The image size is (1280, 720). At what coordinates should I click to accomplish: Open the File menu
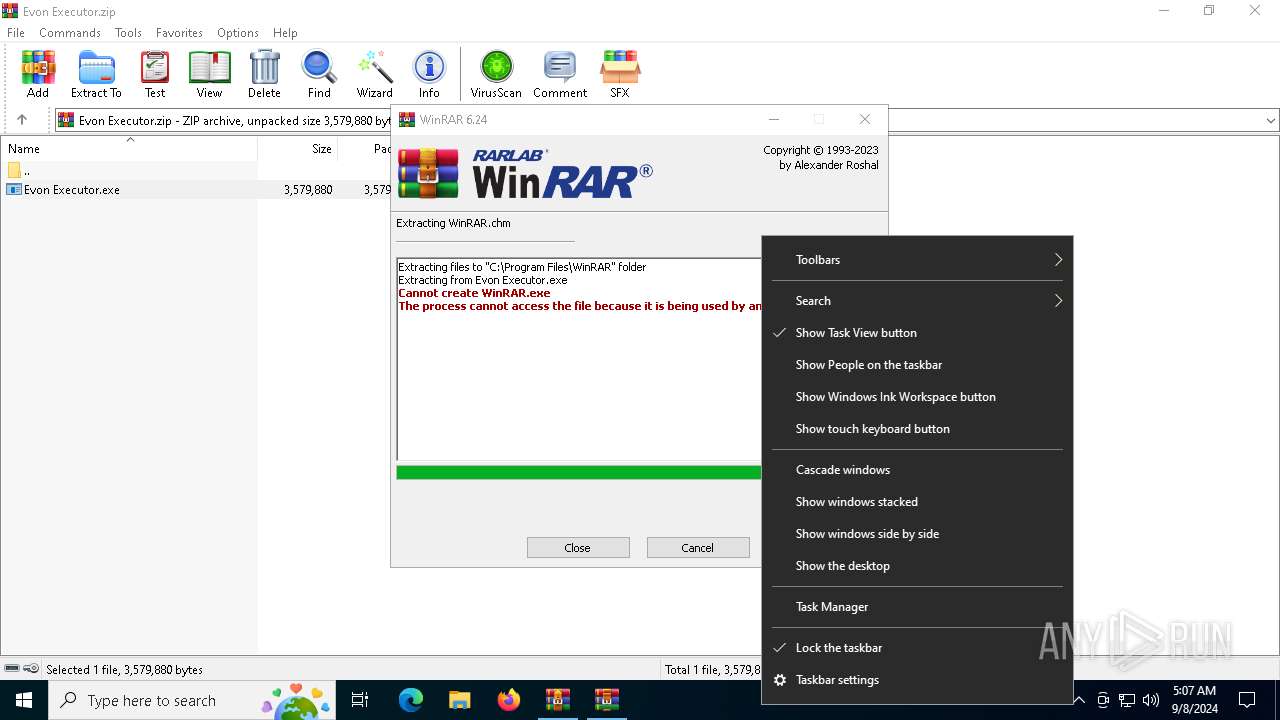pos(16,33)
